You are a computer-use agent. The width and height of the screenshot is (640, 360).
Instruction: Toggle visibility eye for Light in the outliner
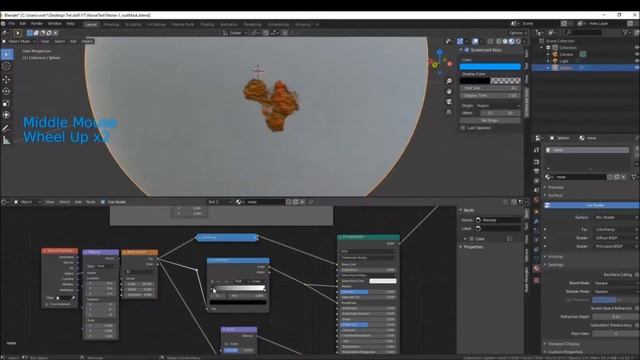point(637,61)
